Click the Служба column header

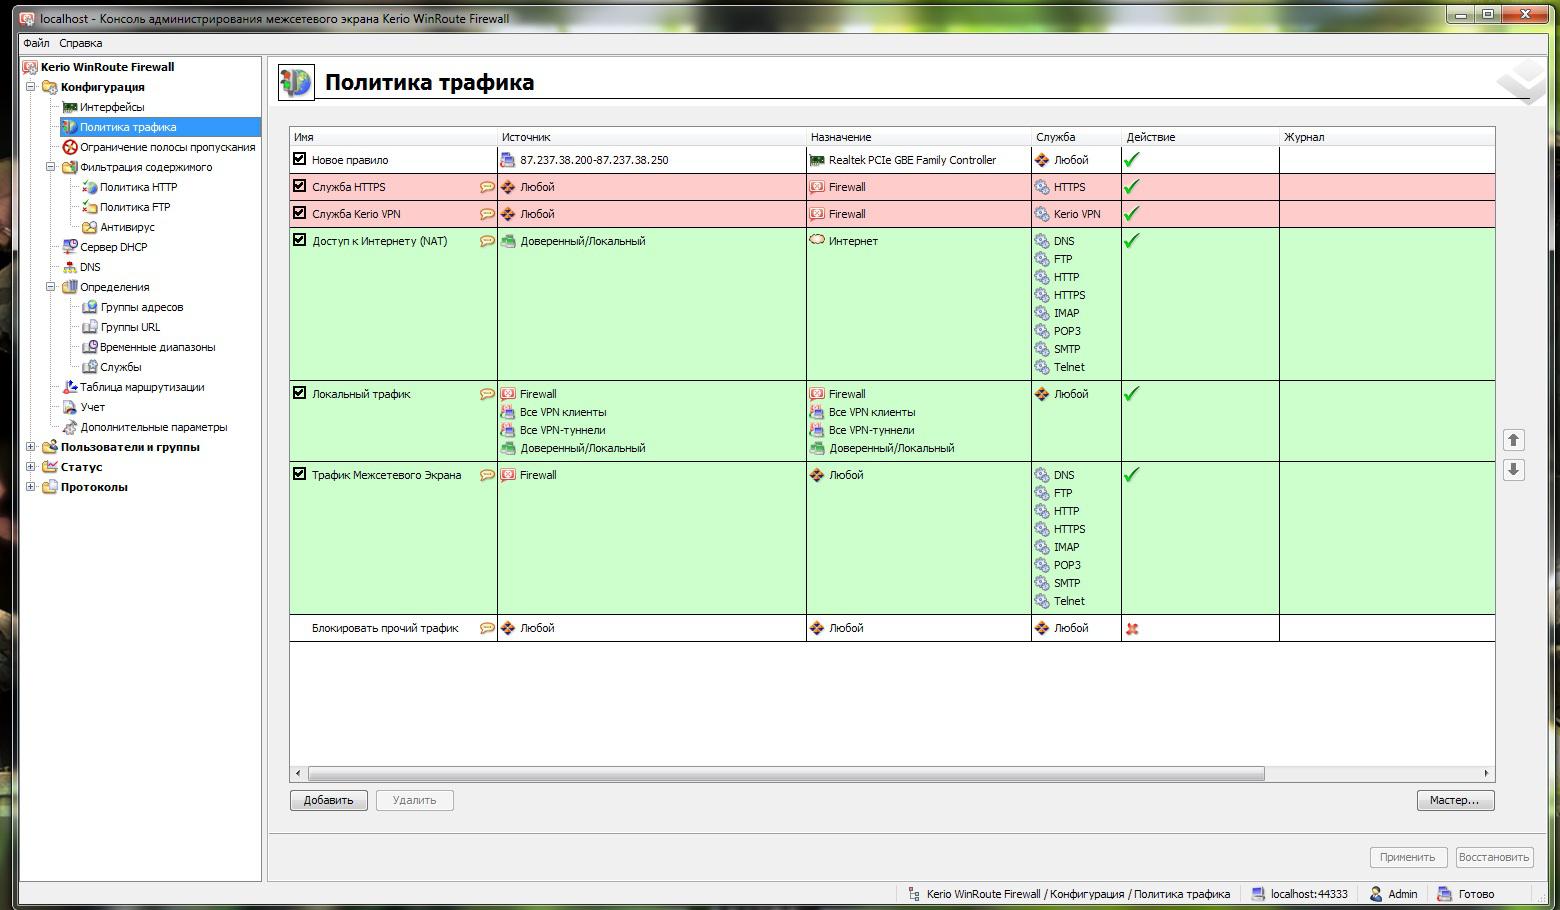click(x=1076, y=137)
